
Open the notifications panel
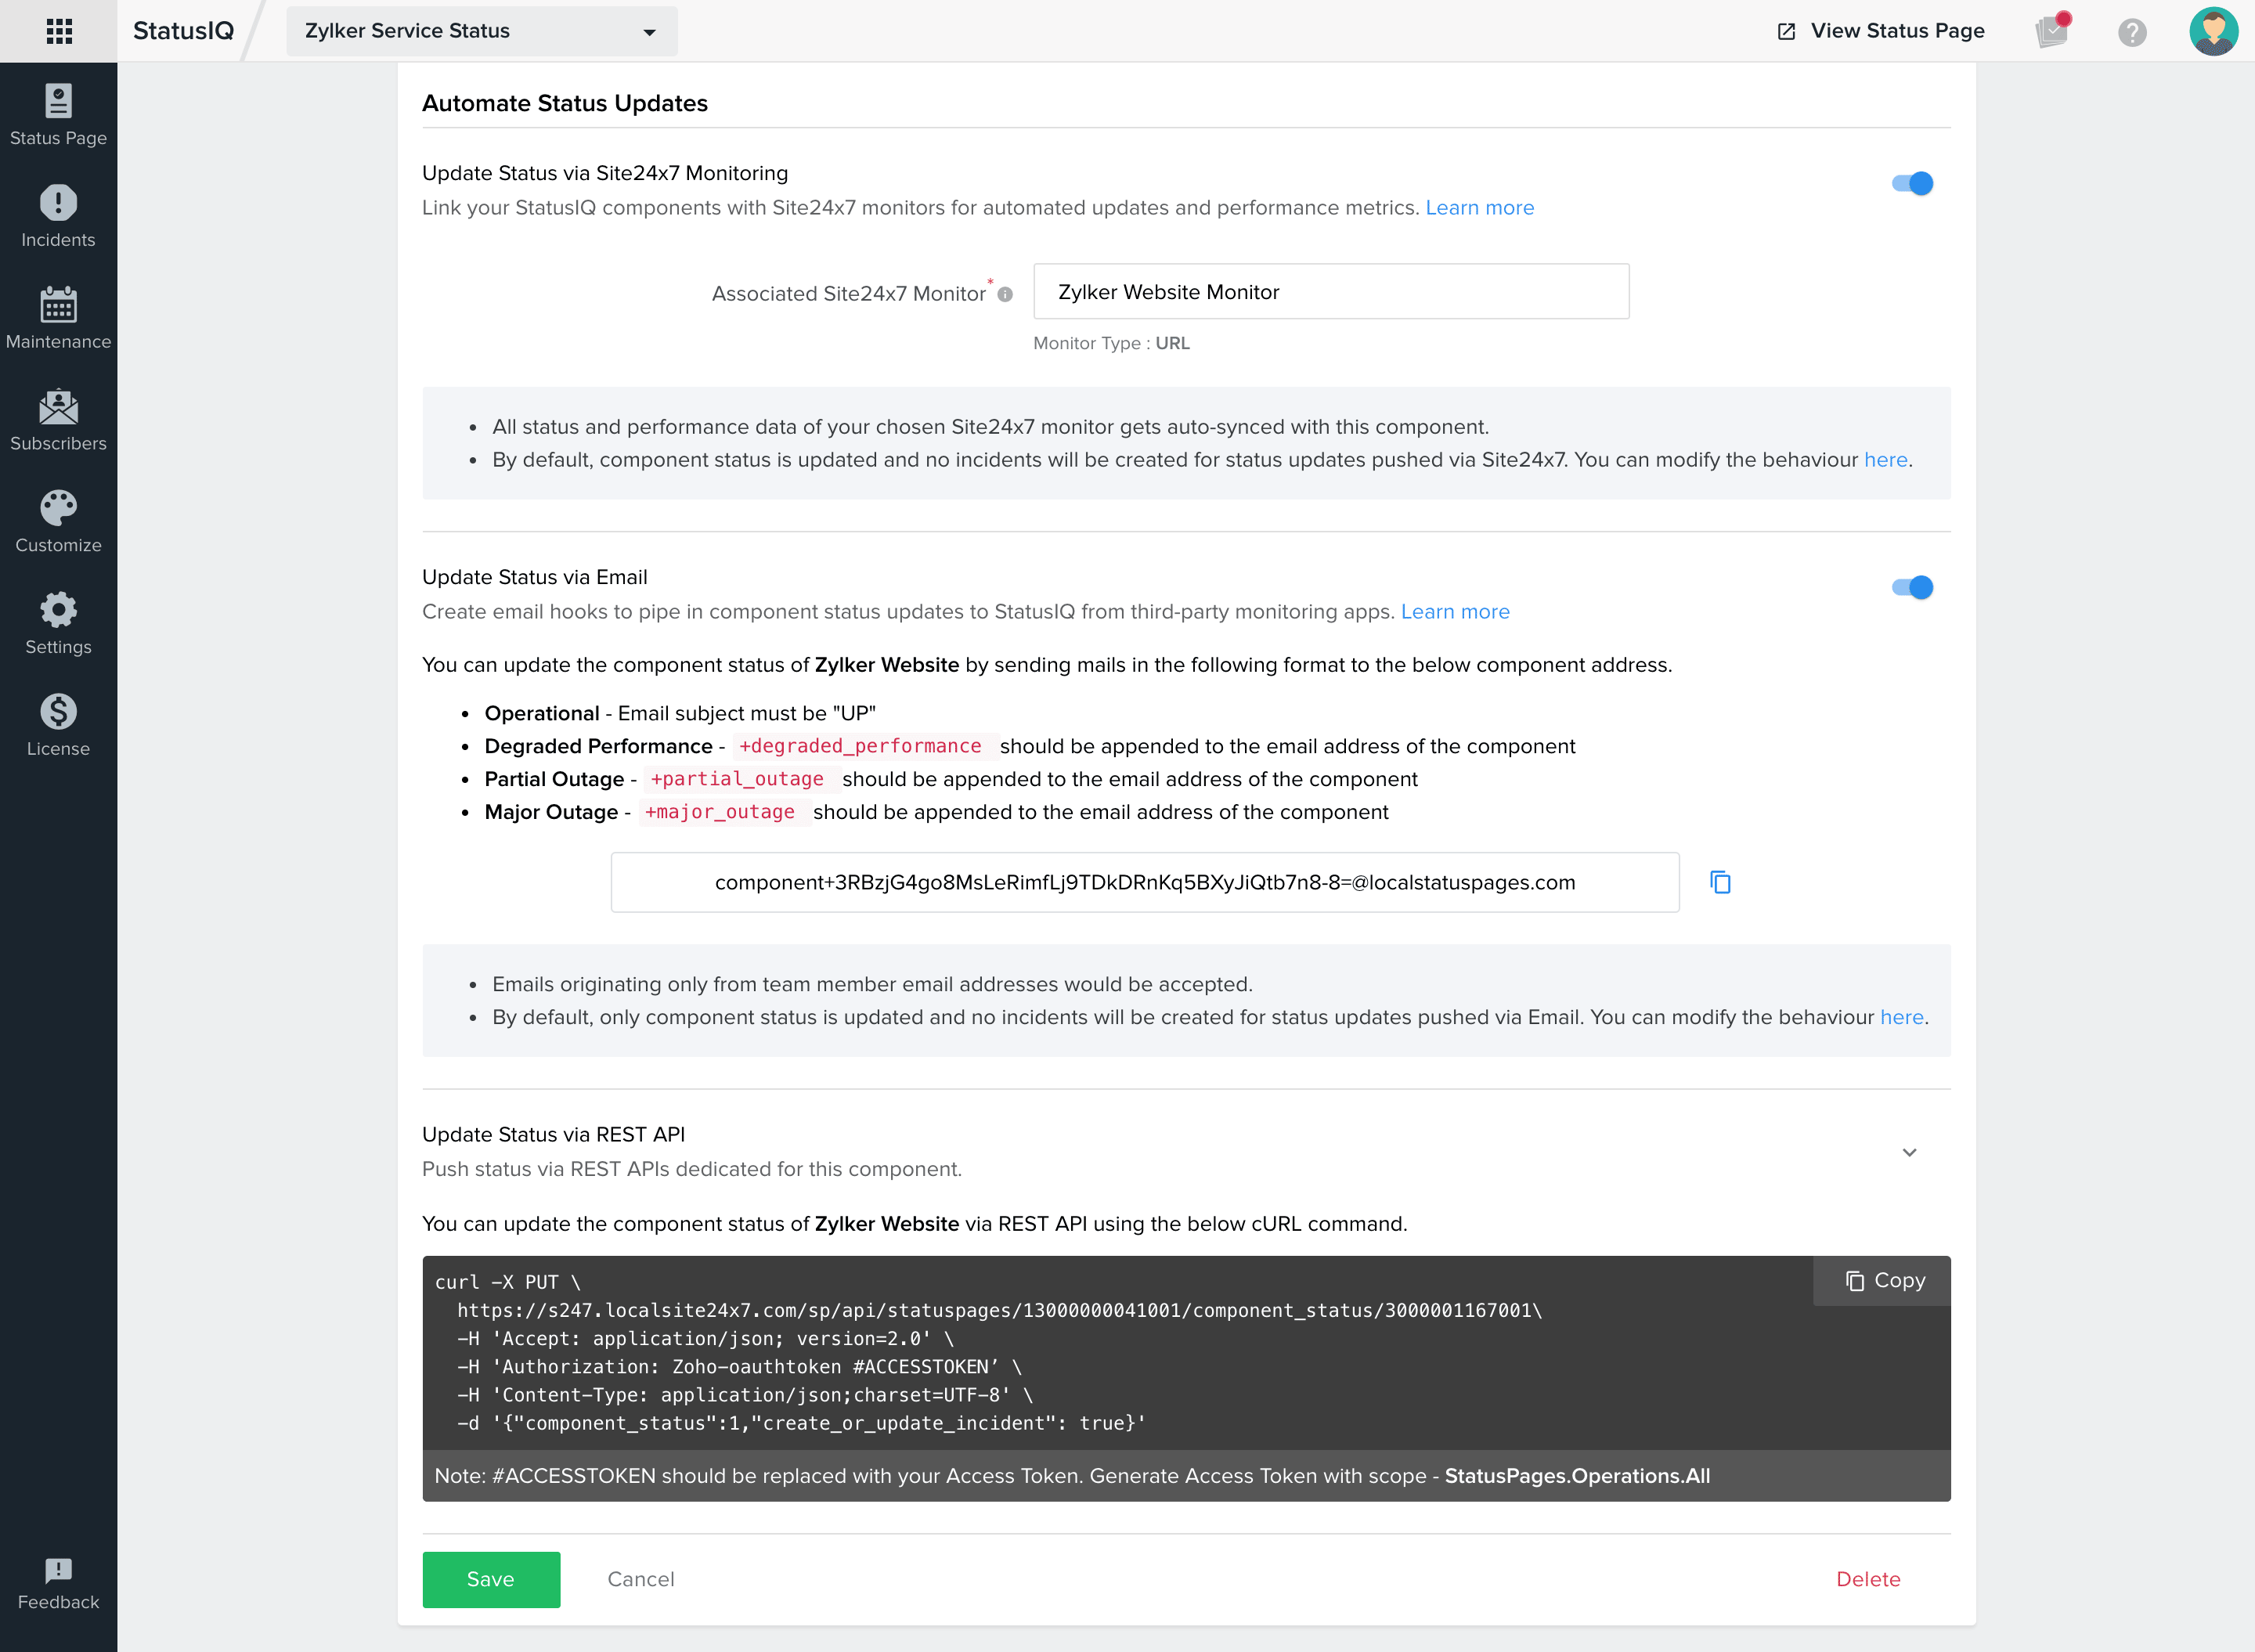2052,31
